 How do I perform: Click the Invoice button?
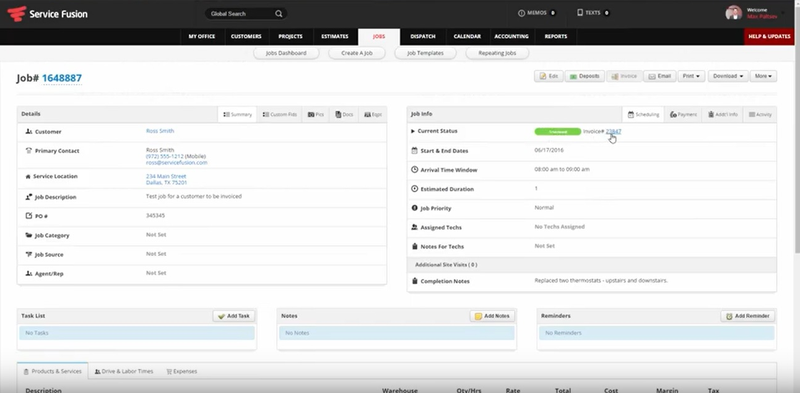click(624, 76)
